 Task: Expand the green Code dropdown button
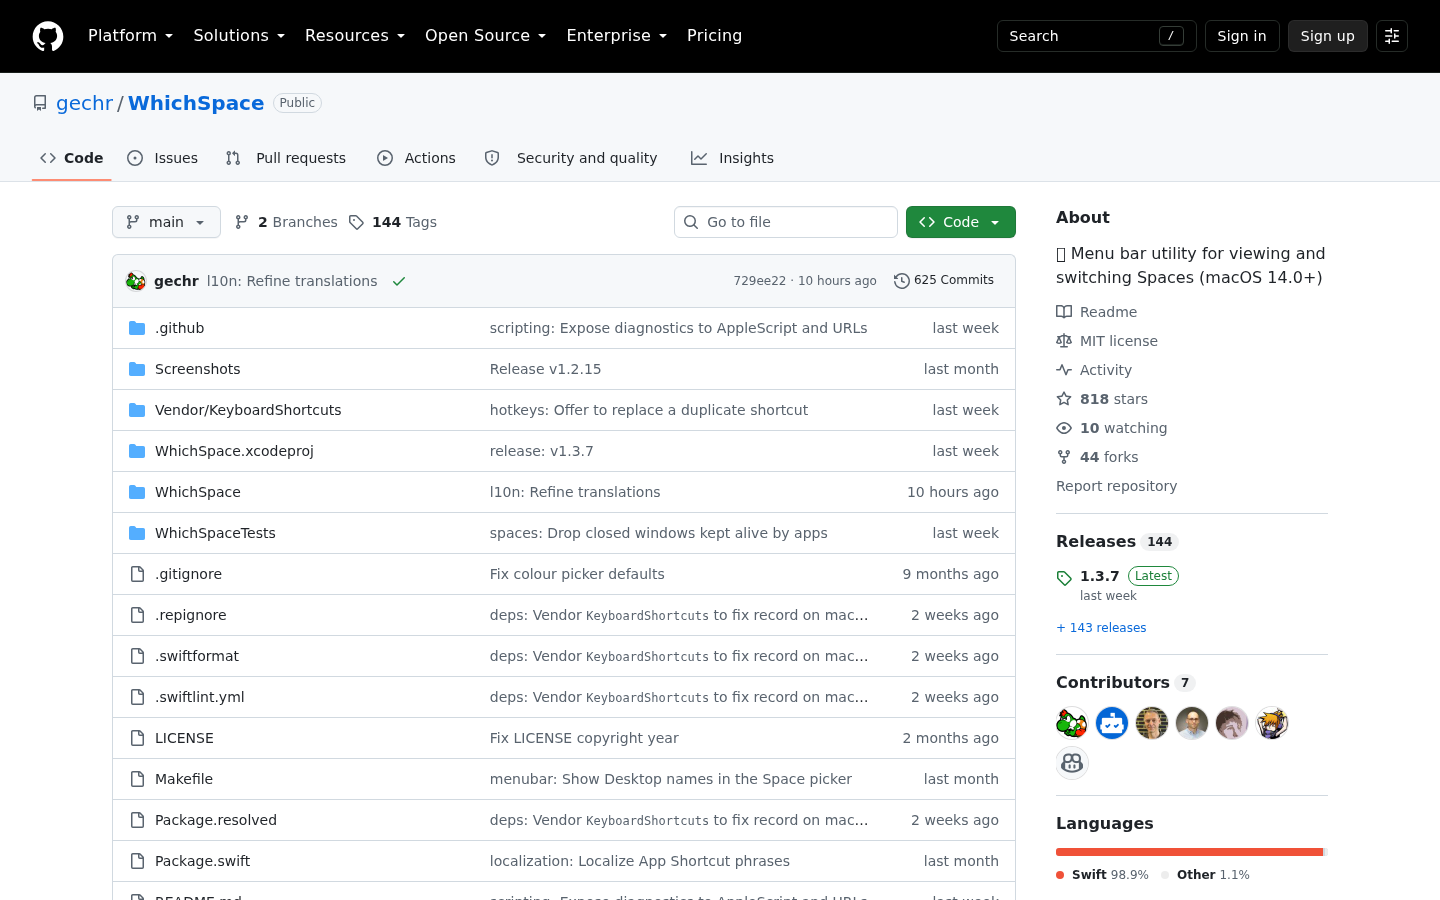(961, 222)
